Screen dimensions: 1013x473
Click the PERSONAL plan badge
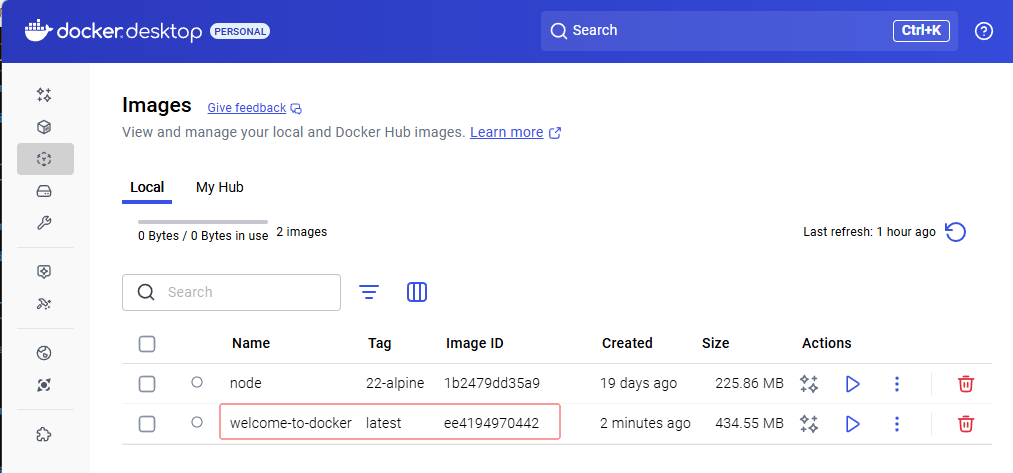(240, 31)
